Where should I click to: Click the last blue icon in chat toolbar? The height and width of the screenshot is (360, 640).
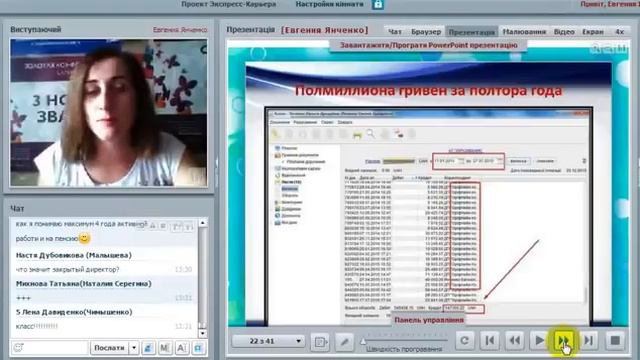click(198, 348)
